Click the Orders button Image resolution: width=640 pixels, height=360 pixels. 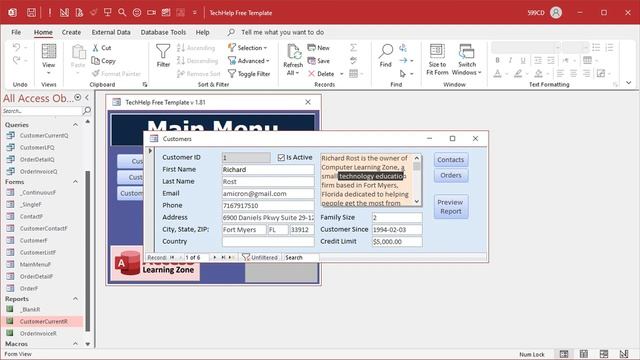[451, 175]
